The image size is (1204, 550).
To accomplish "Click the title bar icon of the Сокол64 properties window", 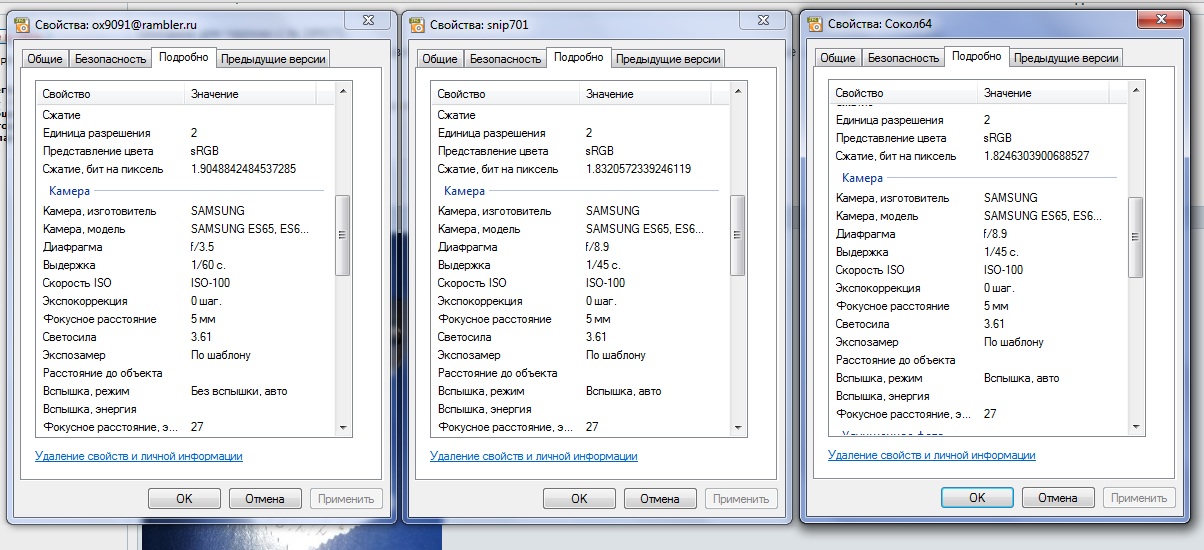I will tap(815, 22).
